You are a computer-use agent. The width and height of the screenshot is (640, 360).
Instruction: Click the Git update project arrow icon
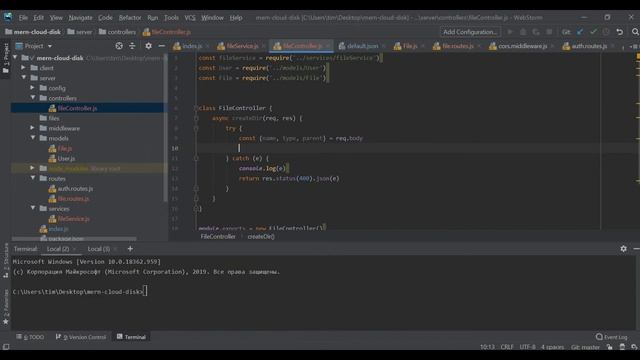(580, 32)
